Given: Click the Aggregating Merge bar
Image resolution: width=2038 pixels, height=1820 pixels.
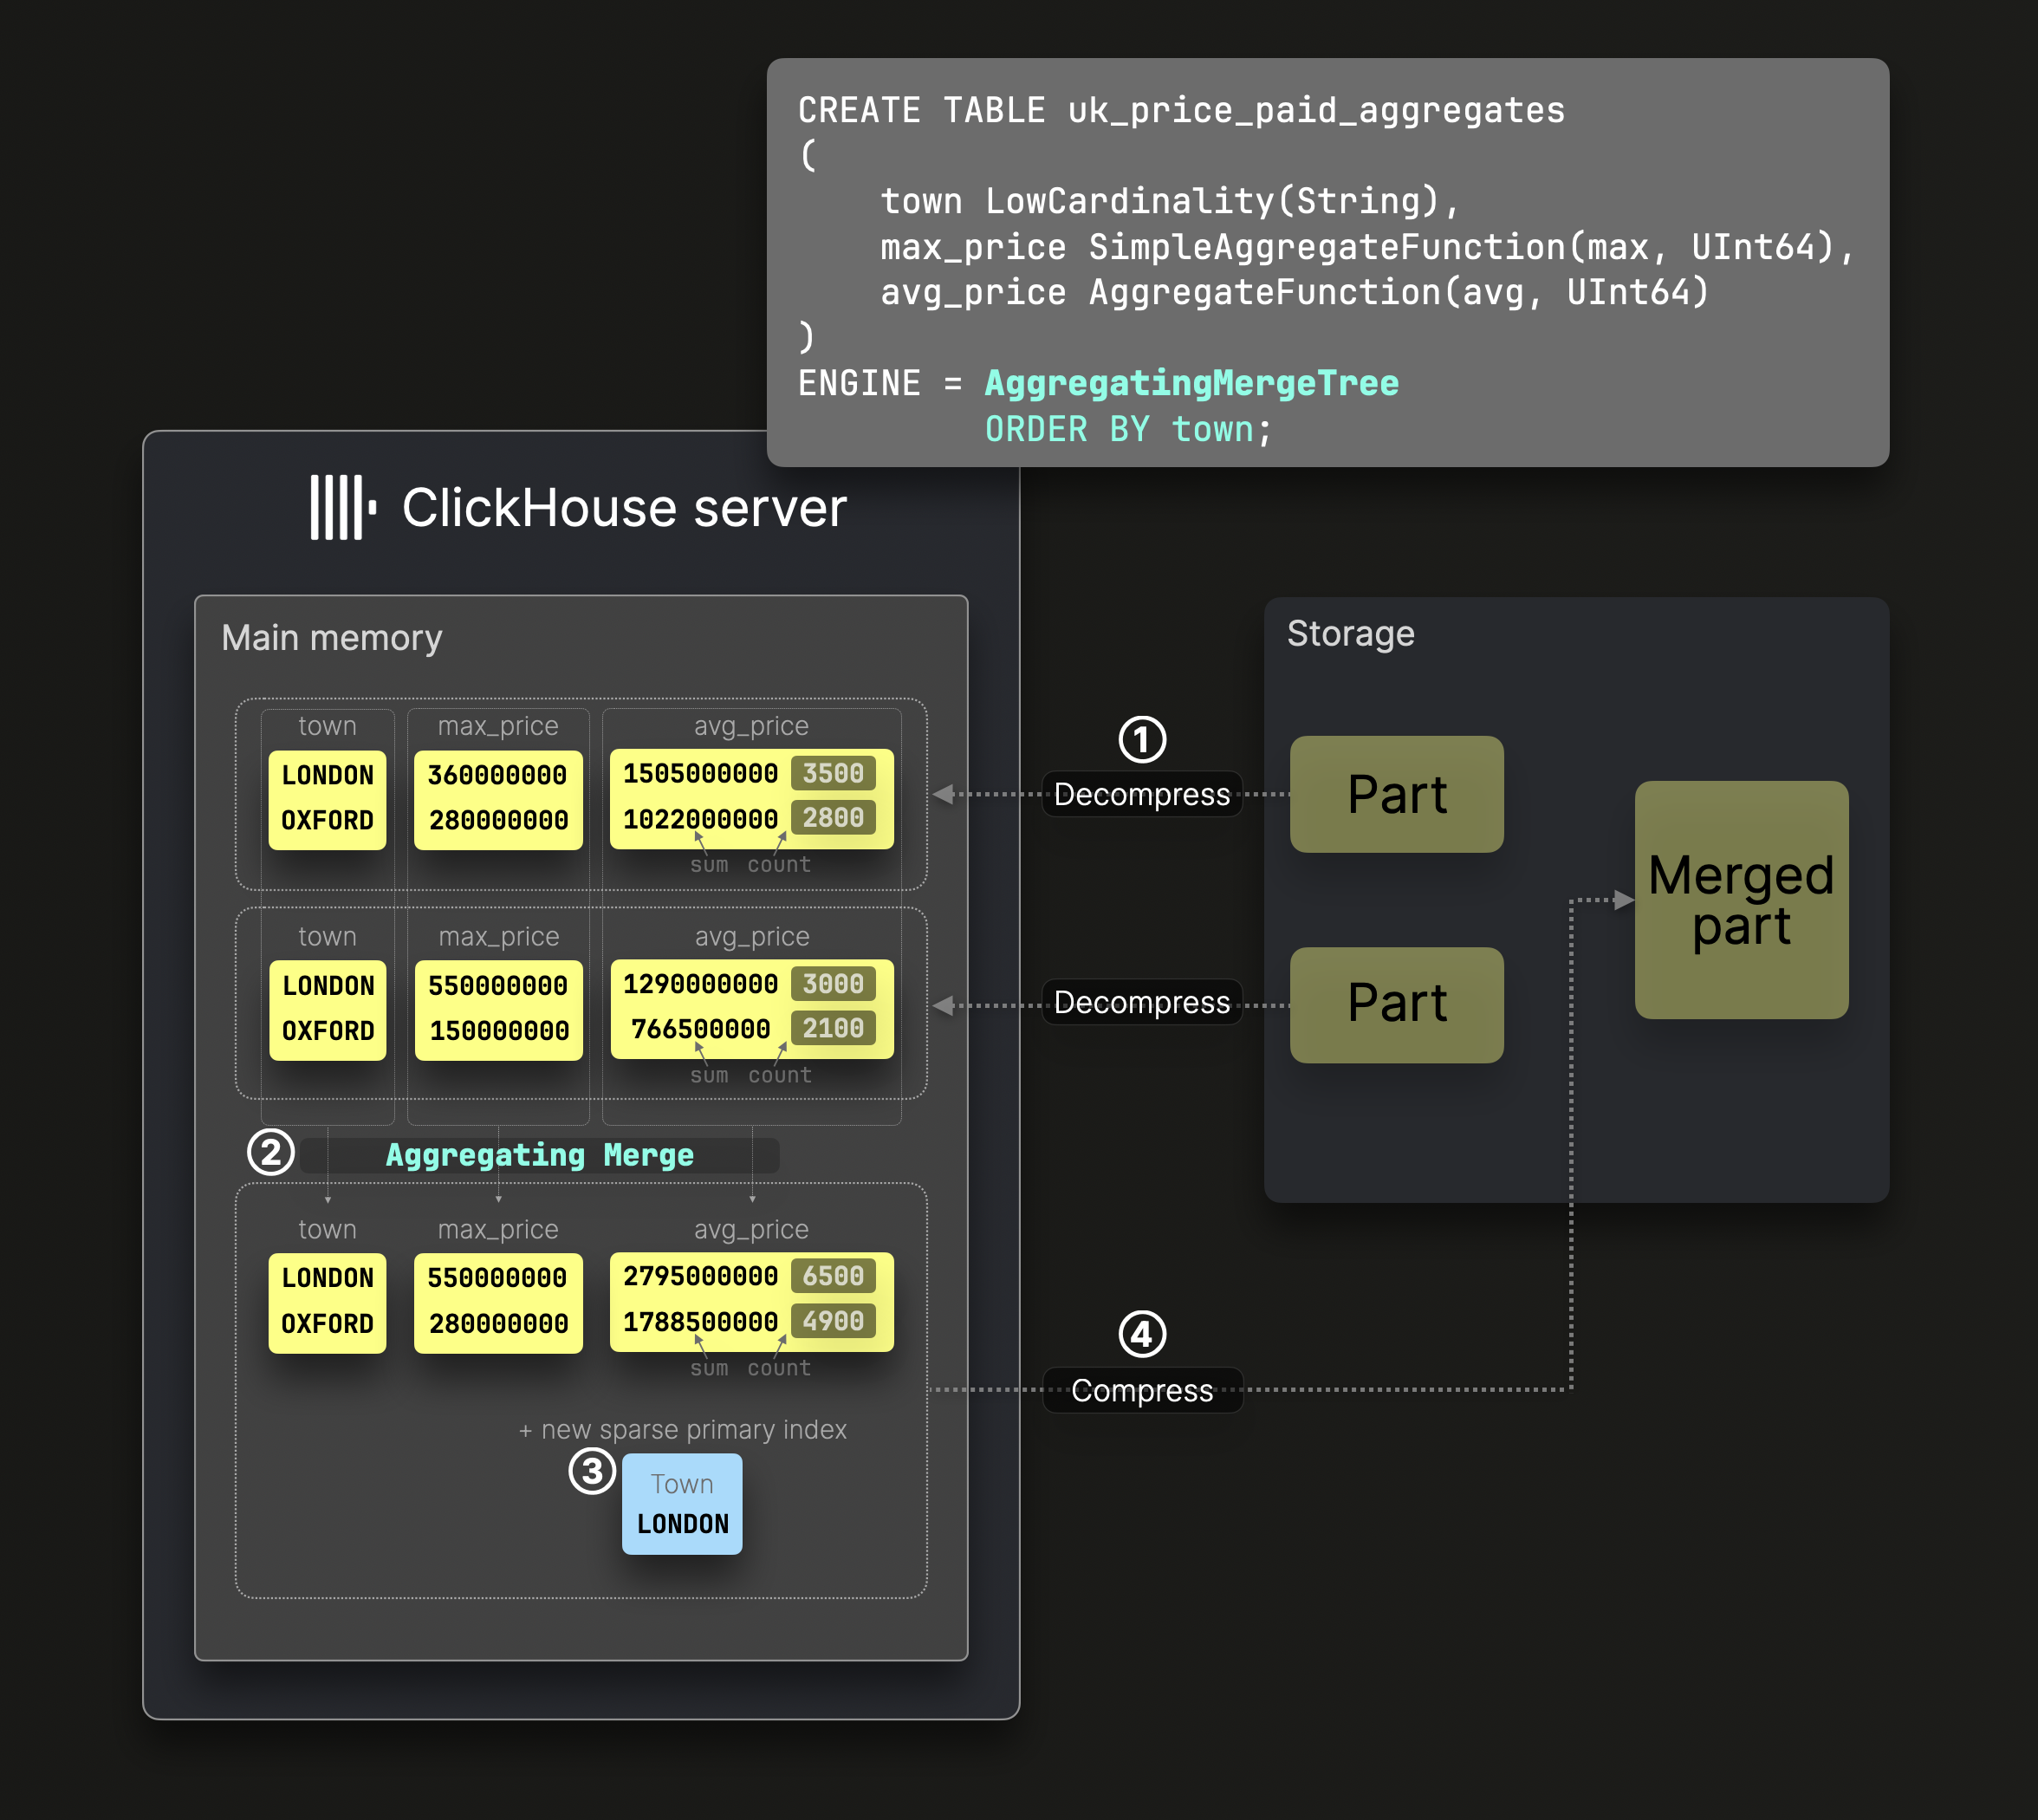Looking at the screenshot, I should click(540, 1155).
